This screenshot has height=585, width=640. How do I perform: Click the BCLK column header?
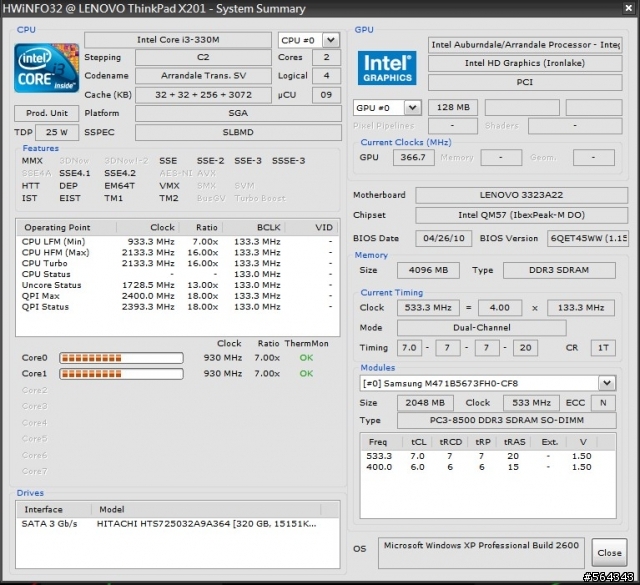[x=254, y=227]
